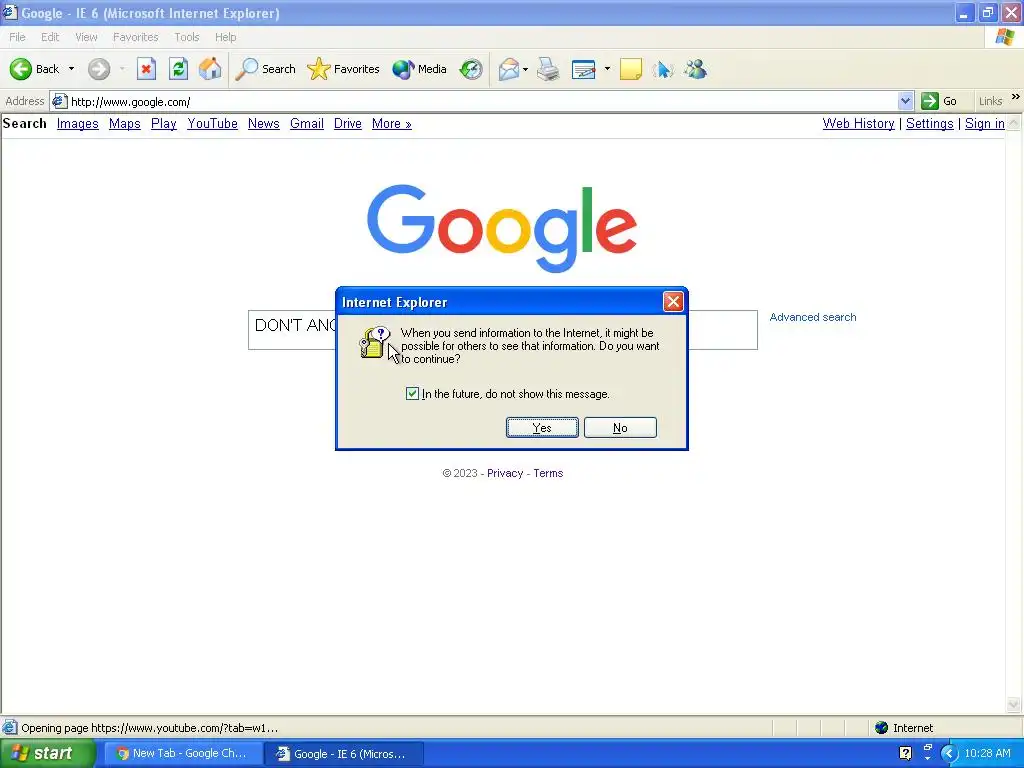The height and width of the screenshot is (768, 1024).
Task: Click the address bar URL field
Action: 482,101
